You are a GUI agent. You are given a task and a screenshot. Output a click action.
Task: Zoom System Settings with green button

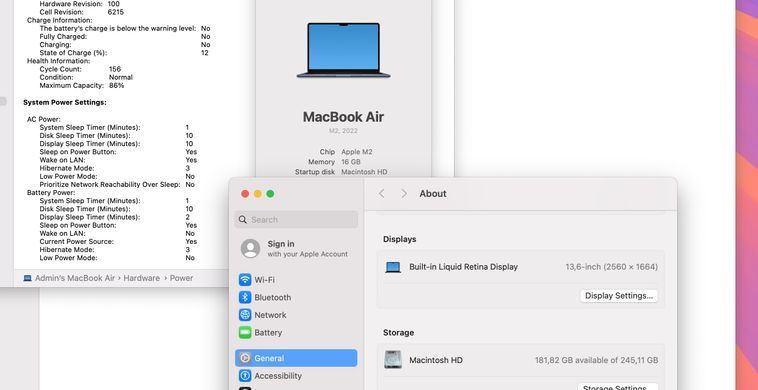coord(270,194)
